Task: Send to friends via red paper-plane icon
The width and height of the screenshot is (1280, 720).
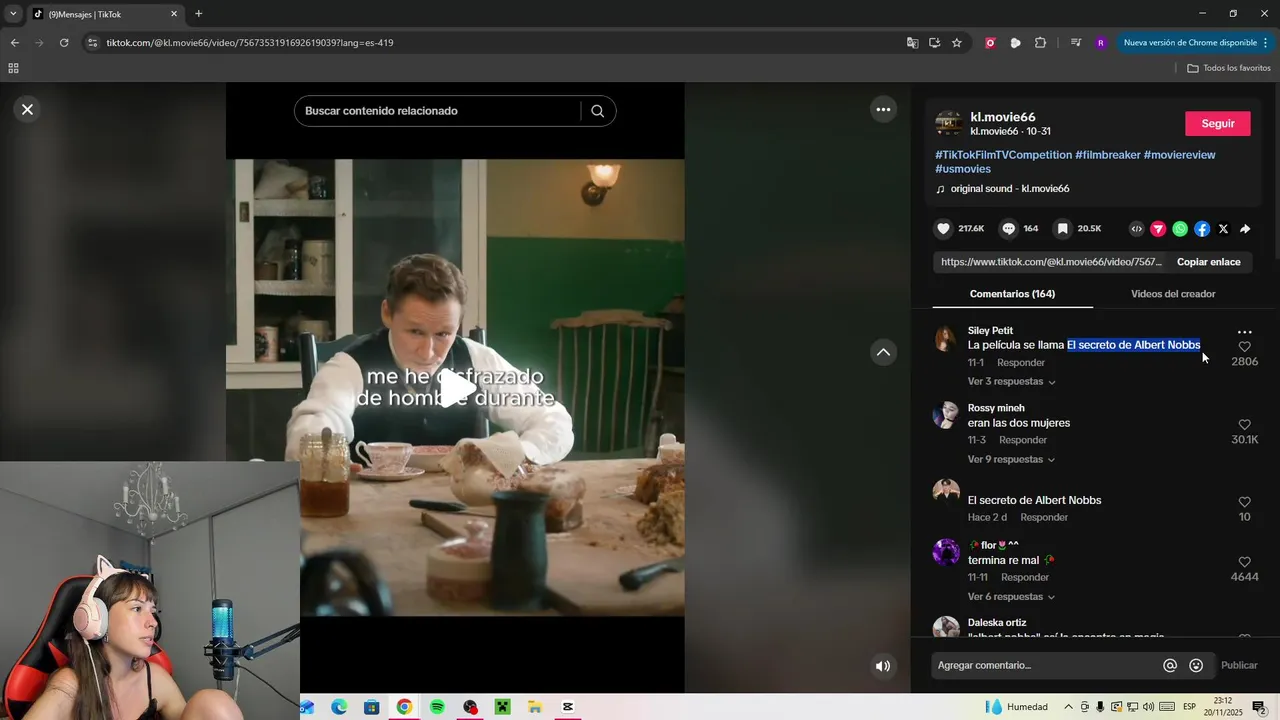Action: pyautogui.click(x=1158, y=229)
